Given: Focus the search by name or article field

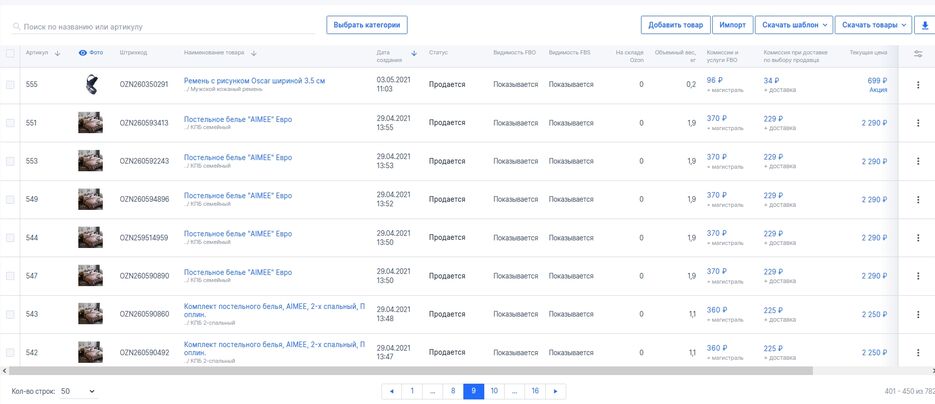Looking at the screenshot, I should coord(163,27).
